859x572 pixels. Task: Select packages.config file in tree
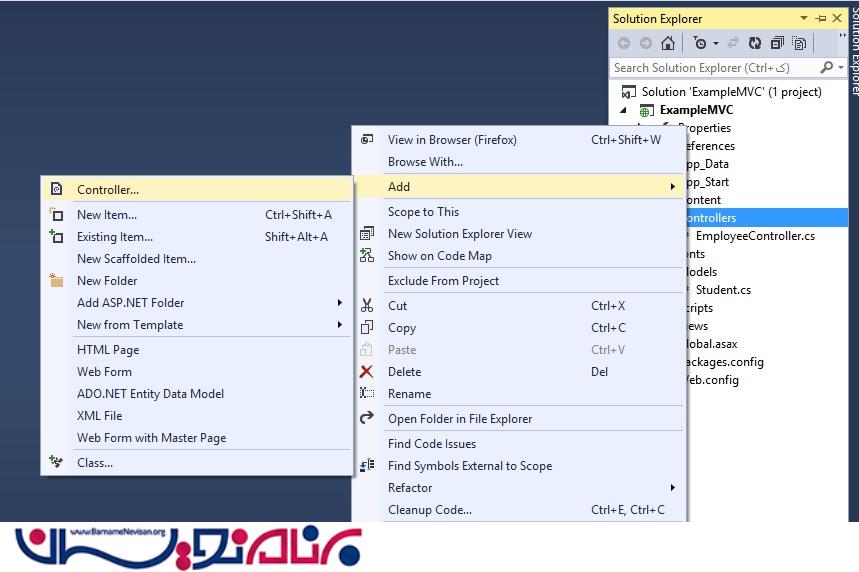click(x=725, y=362)
